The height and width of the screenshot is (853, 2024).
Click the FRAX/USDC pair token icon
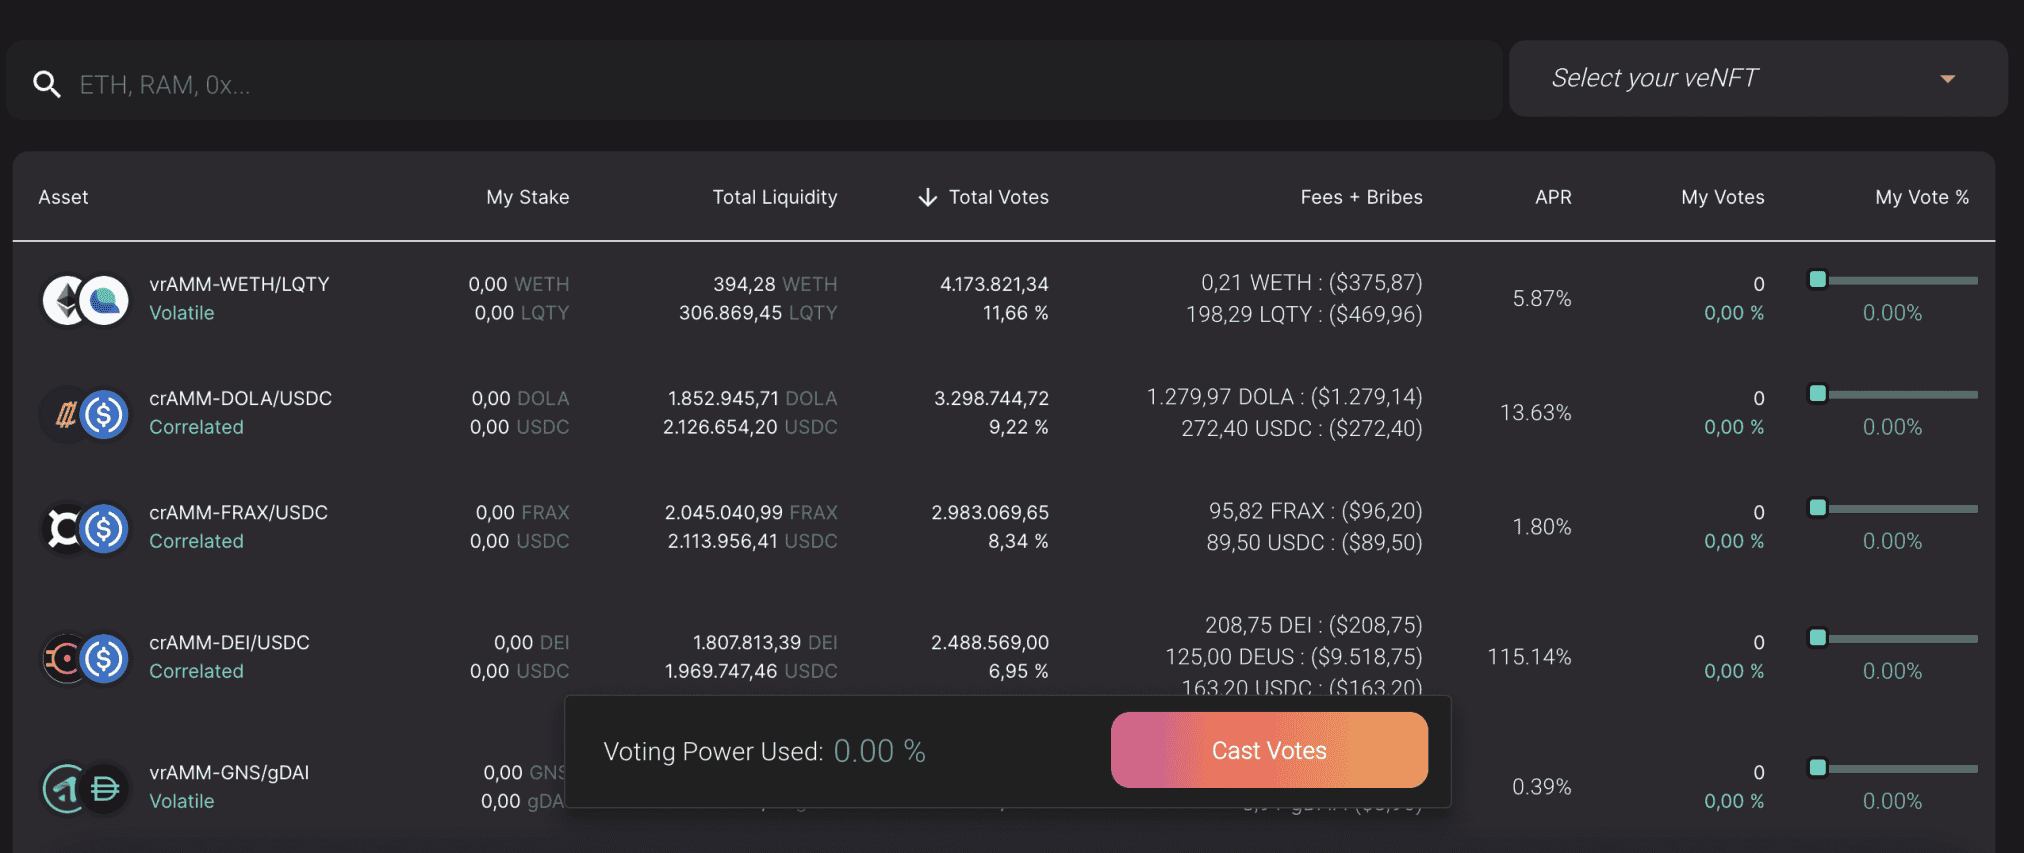tap(85, 528)
